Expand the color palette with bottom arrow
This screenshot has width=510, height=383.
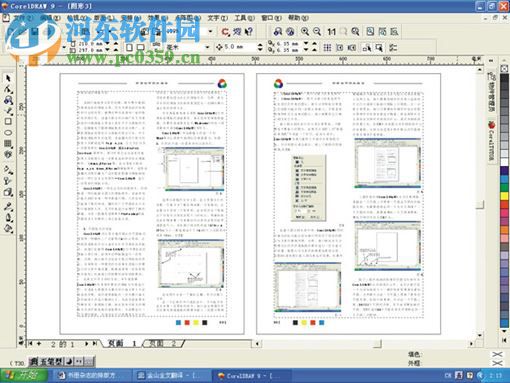click(x=504, y=340)
